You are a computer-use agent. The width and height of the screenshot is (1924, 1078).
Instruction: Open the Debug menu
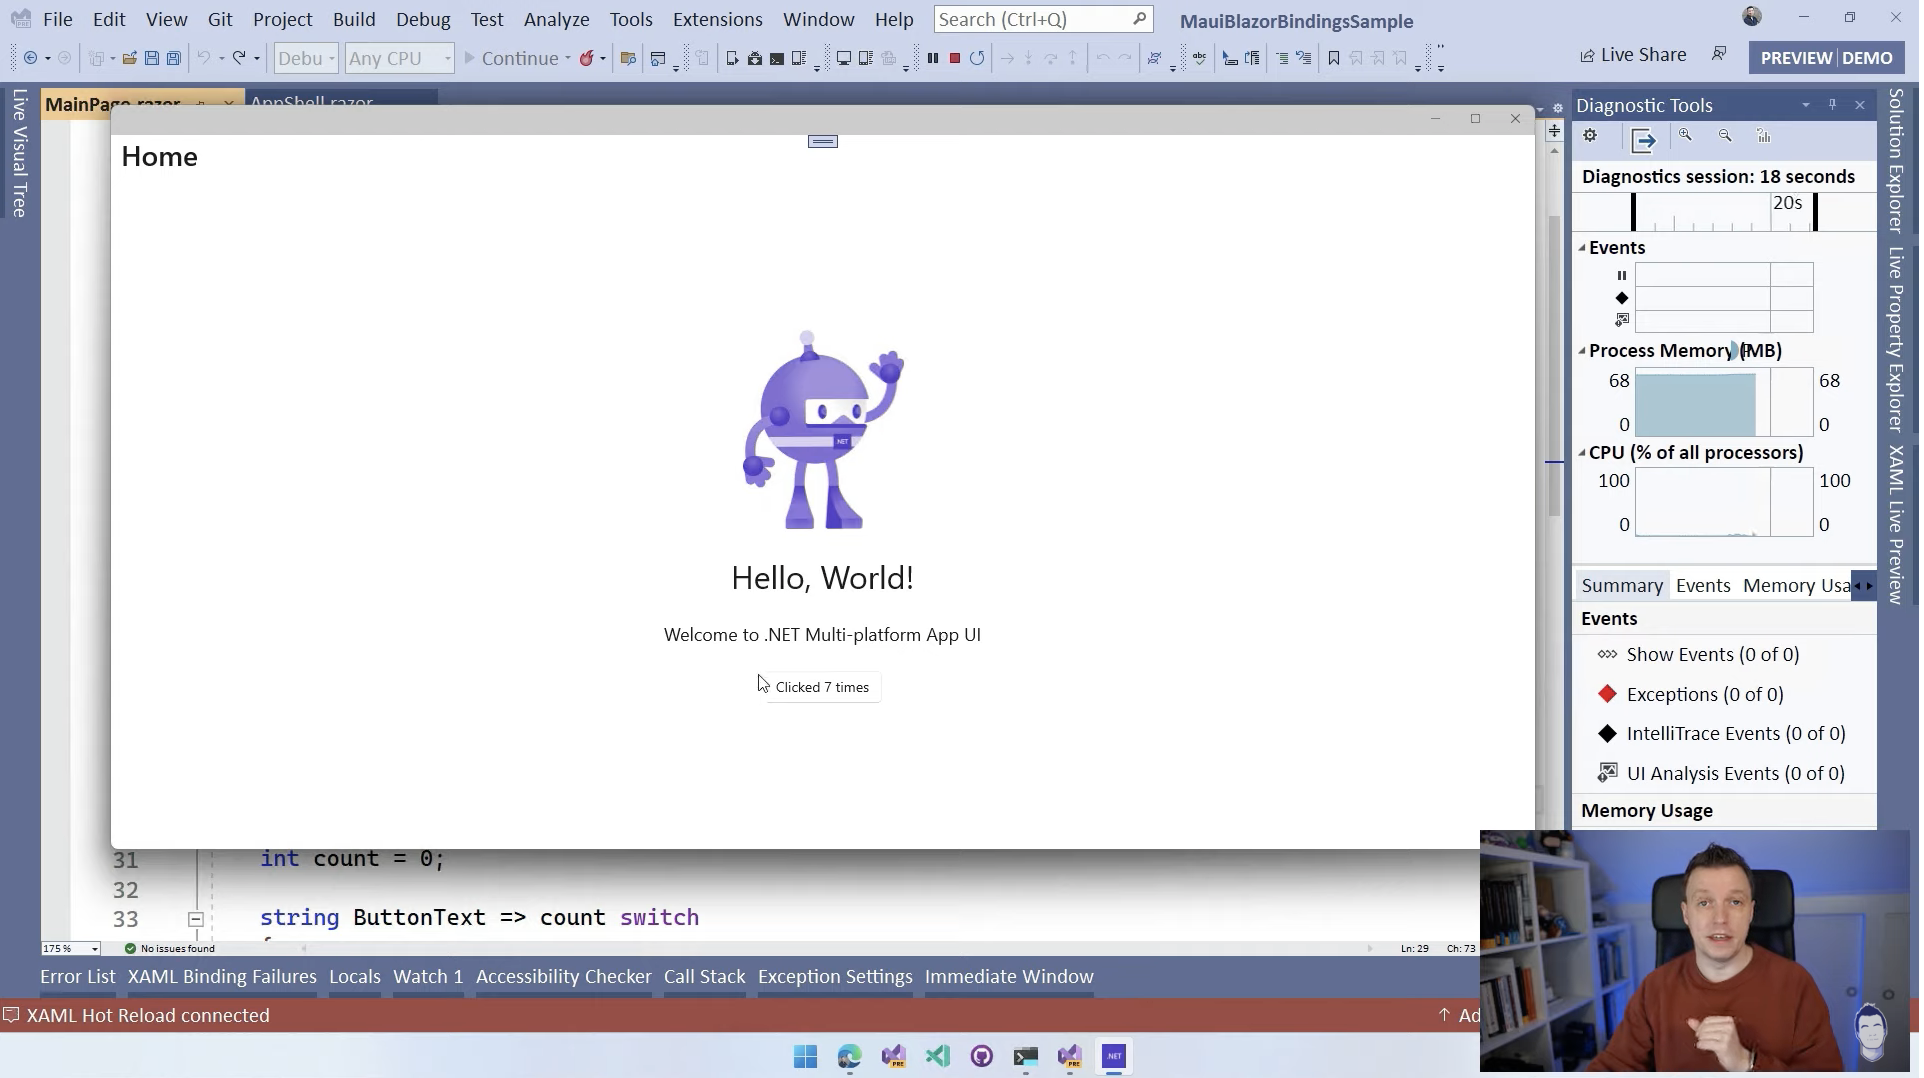423,19
